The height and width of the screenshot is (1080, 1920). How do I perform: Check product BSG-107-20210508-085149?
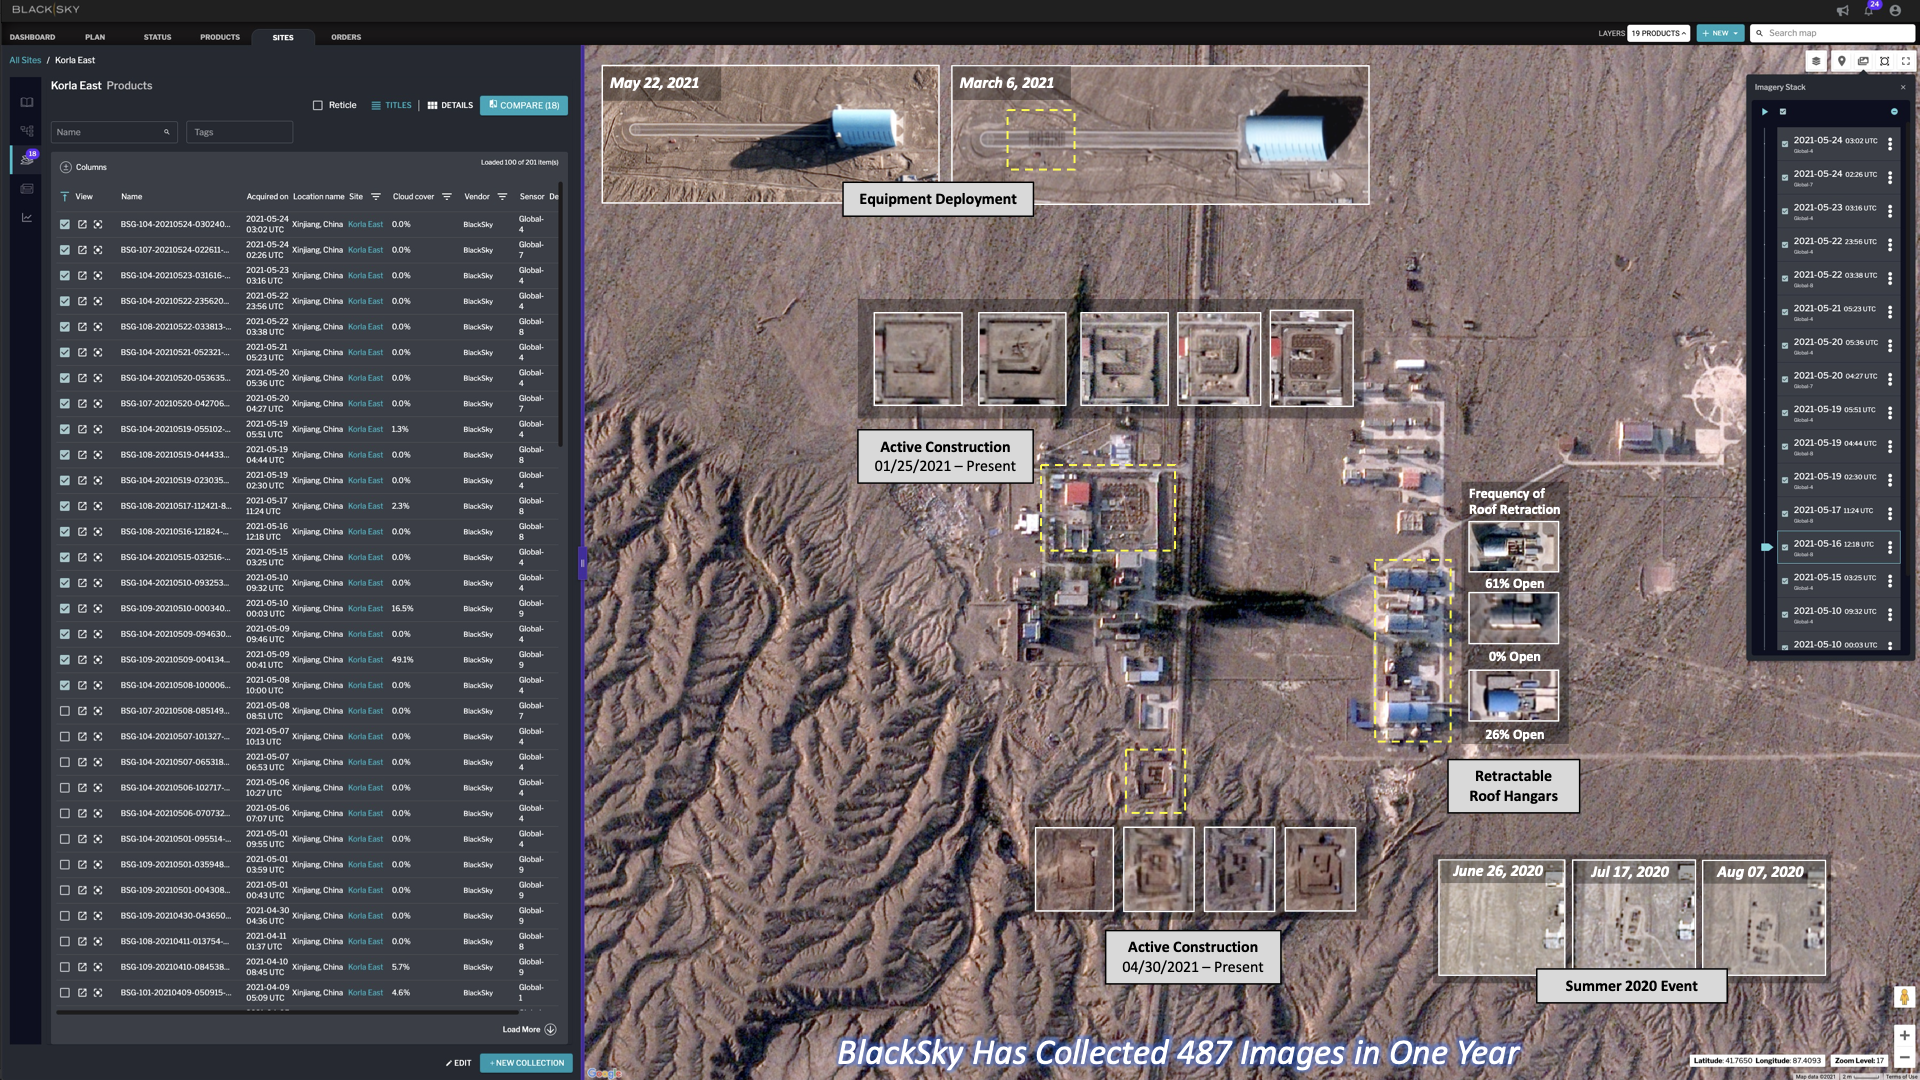click(x=65, y=711)
